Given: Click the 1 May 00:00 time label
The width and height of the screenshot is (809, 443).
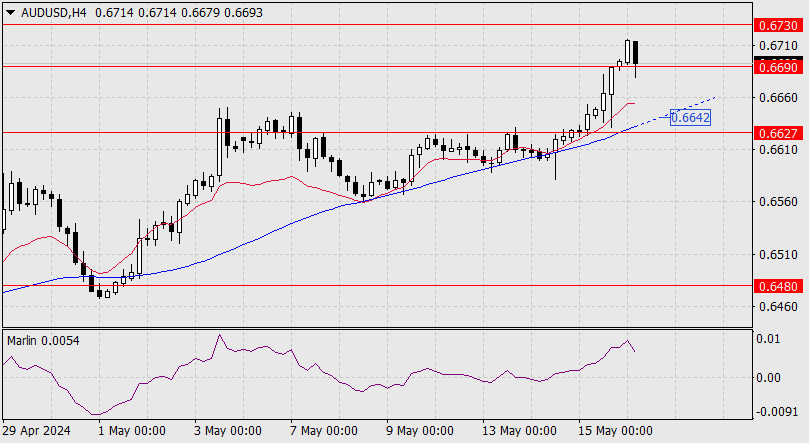Looking at the screenshot, I should [x=132, y=431].
